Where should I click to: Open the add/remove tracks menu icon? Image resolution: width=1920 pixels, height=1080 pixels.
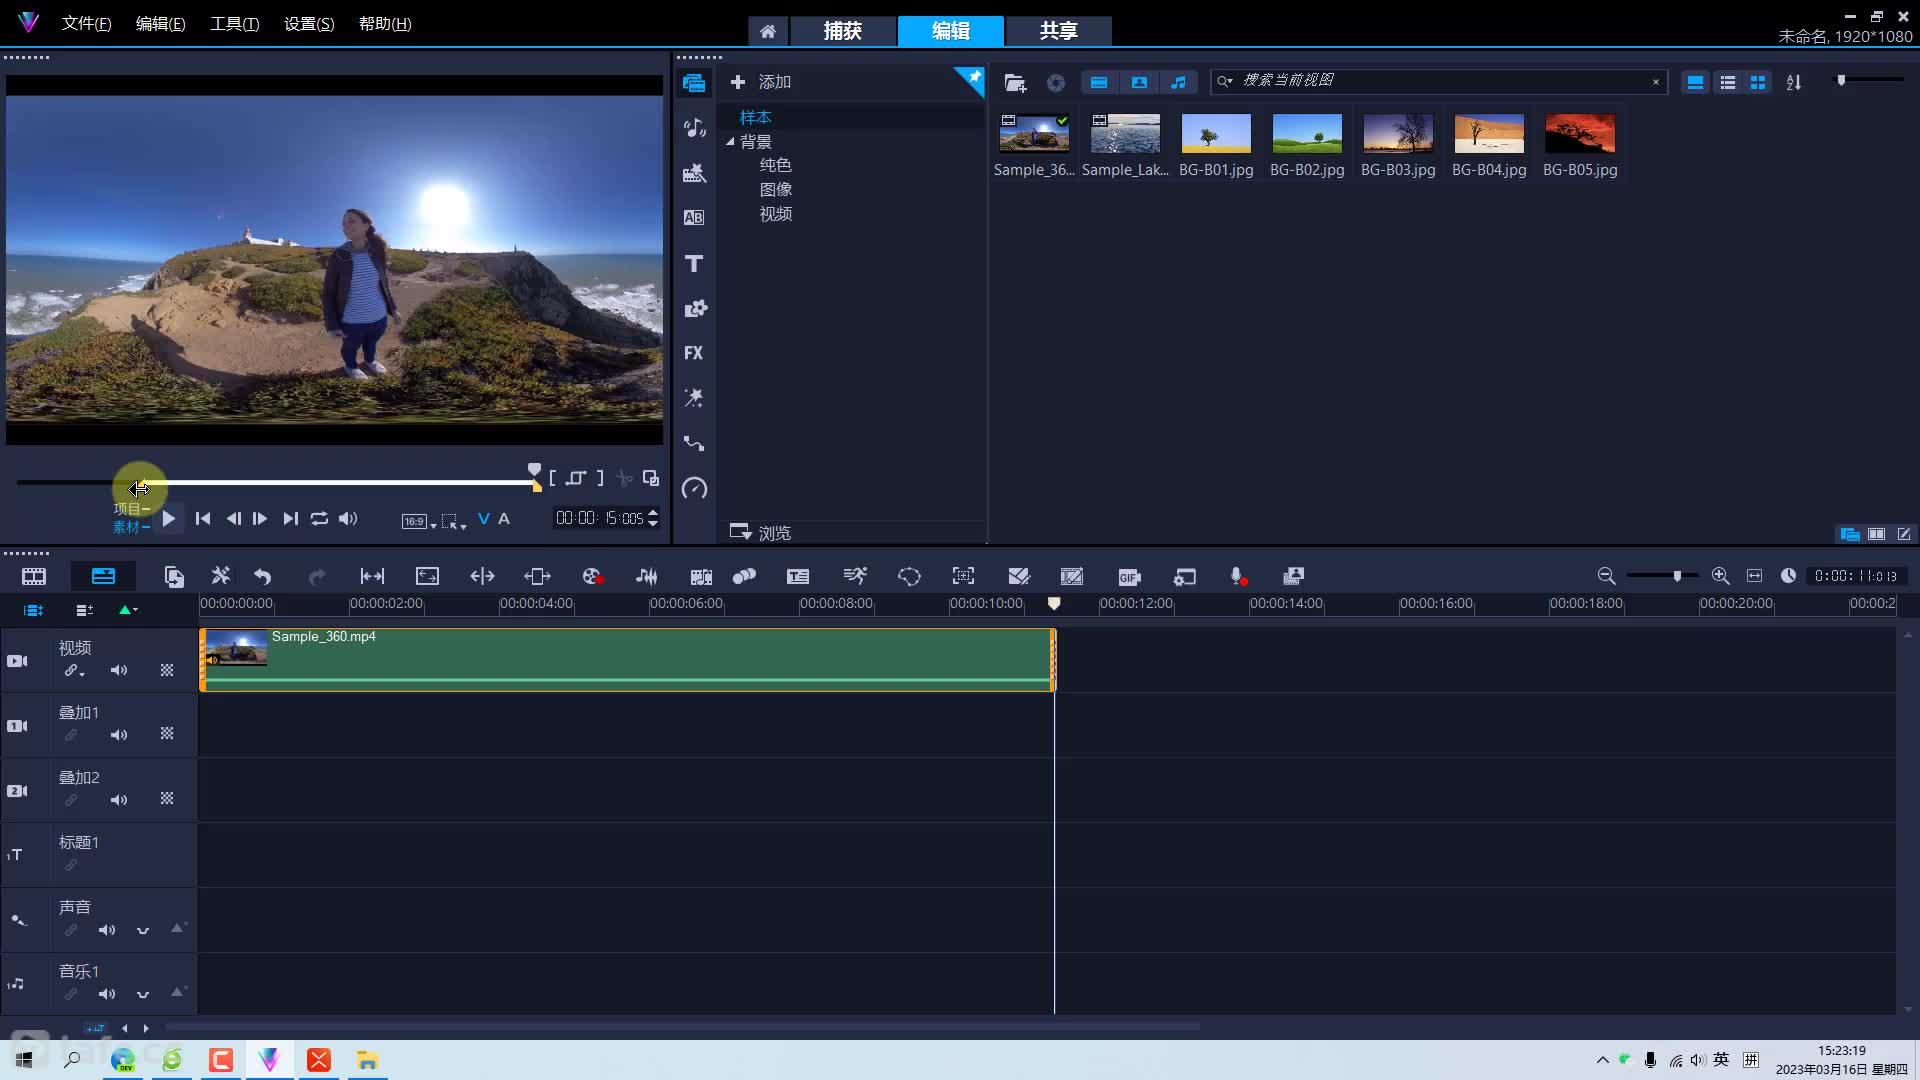coord(84,609)
